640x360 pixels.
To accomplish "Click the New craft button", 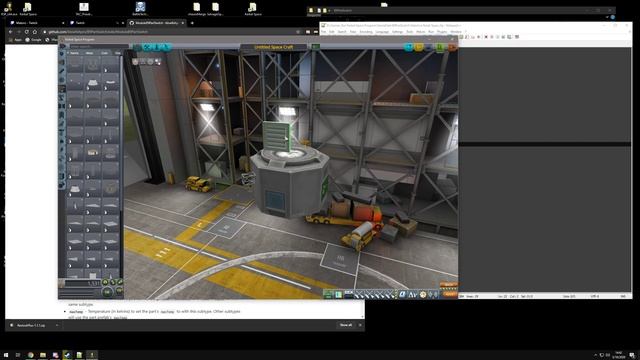I will (408, 47).
